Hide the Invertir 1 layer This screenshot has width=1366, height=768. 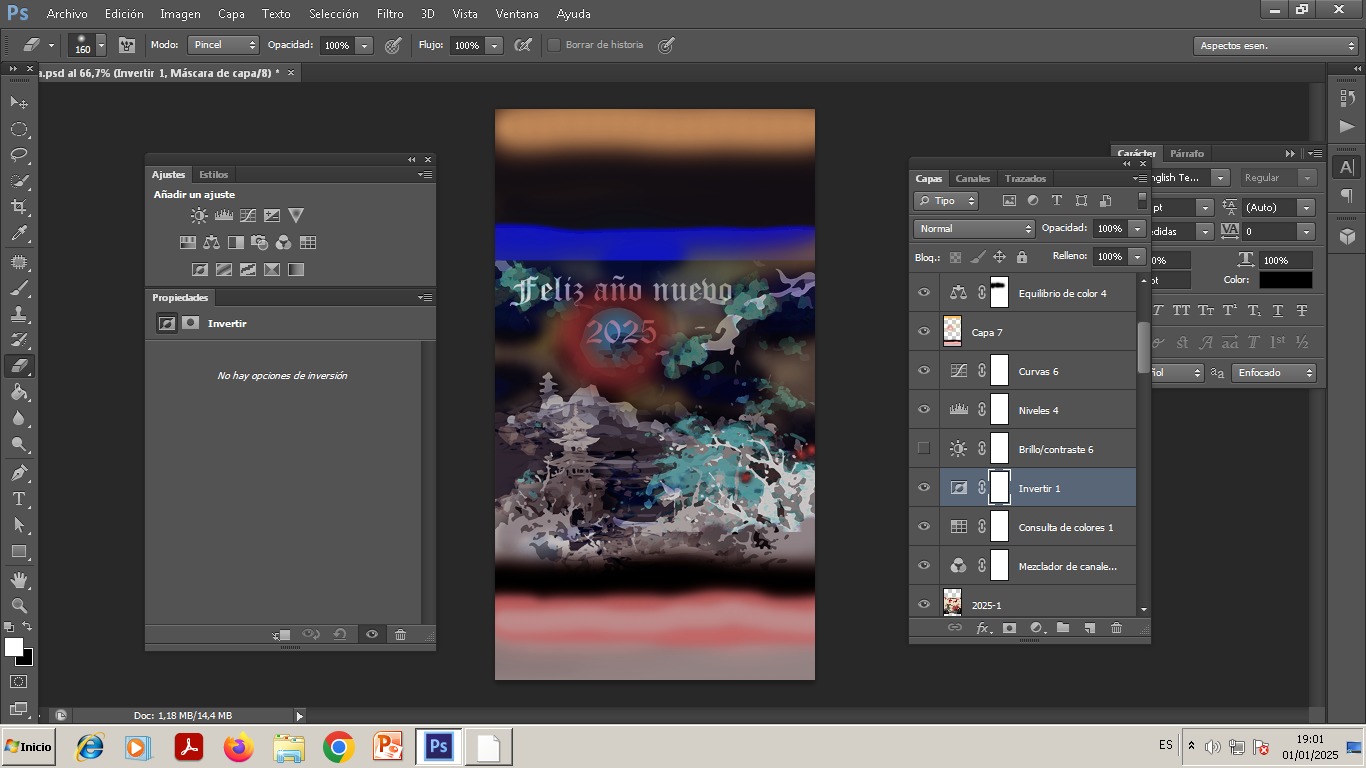[924, 488]
